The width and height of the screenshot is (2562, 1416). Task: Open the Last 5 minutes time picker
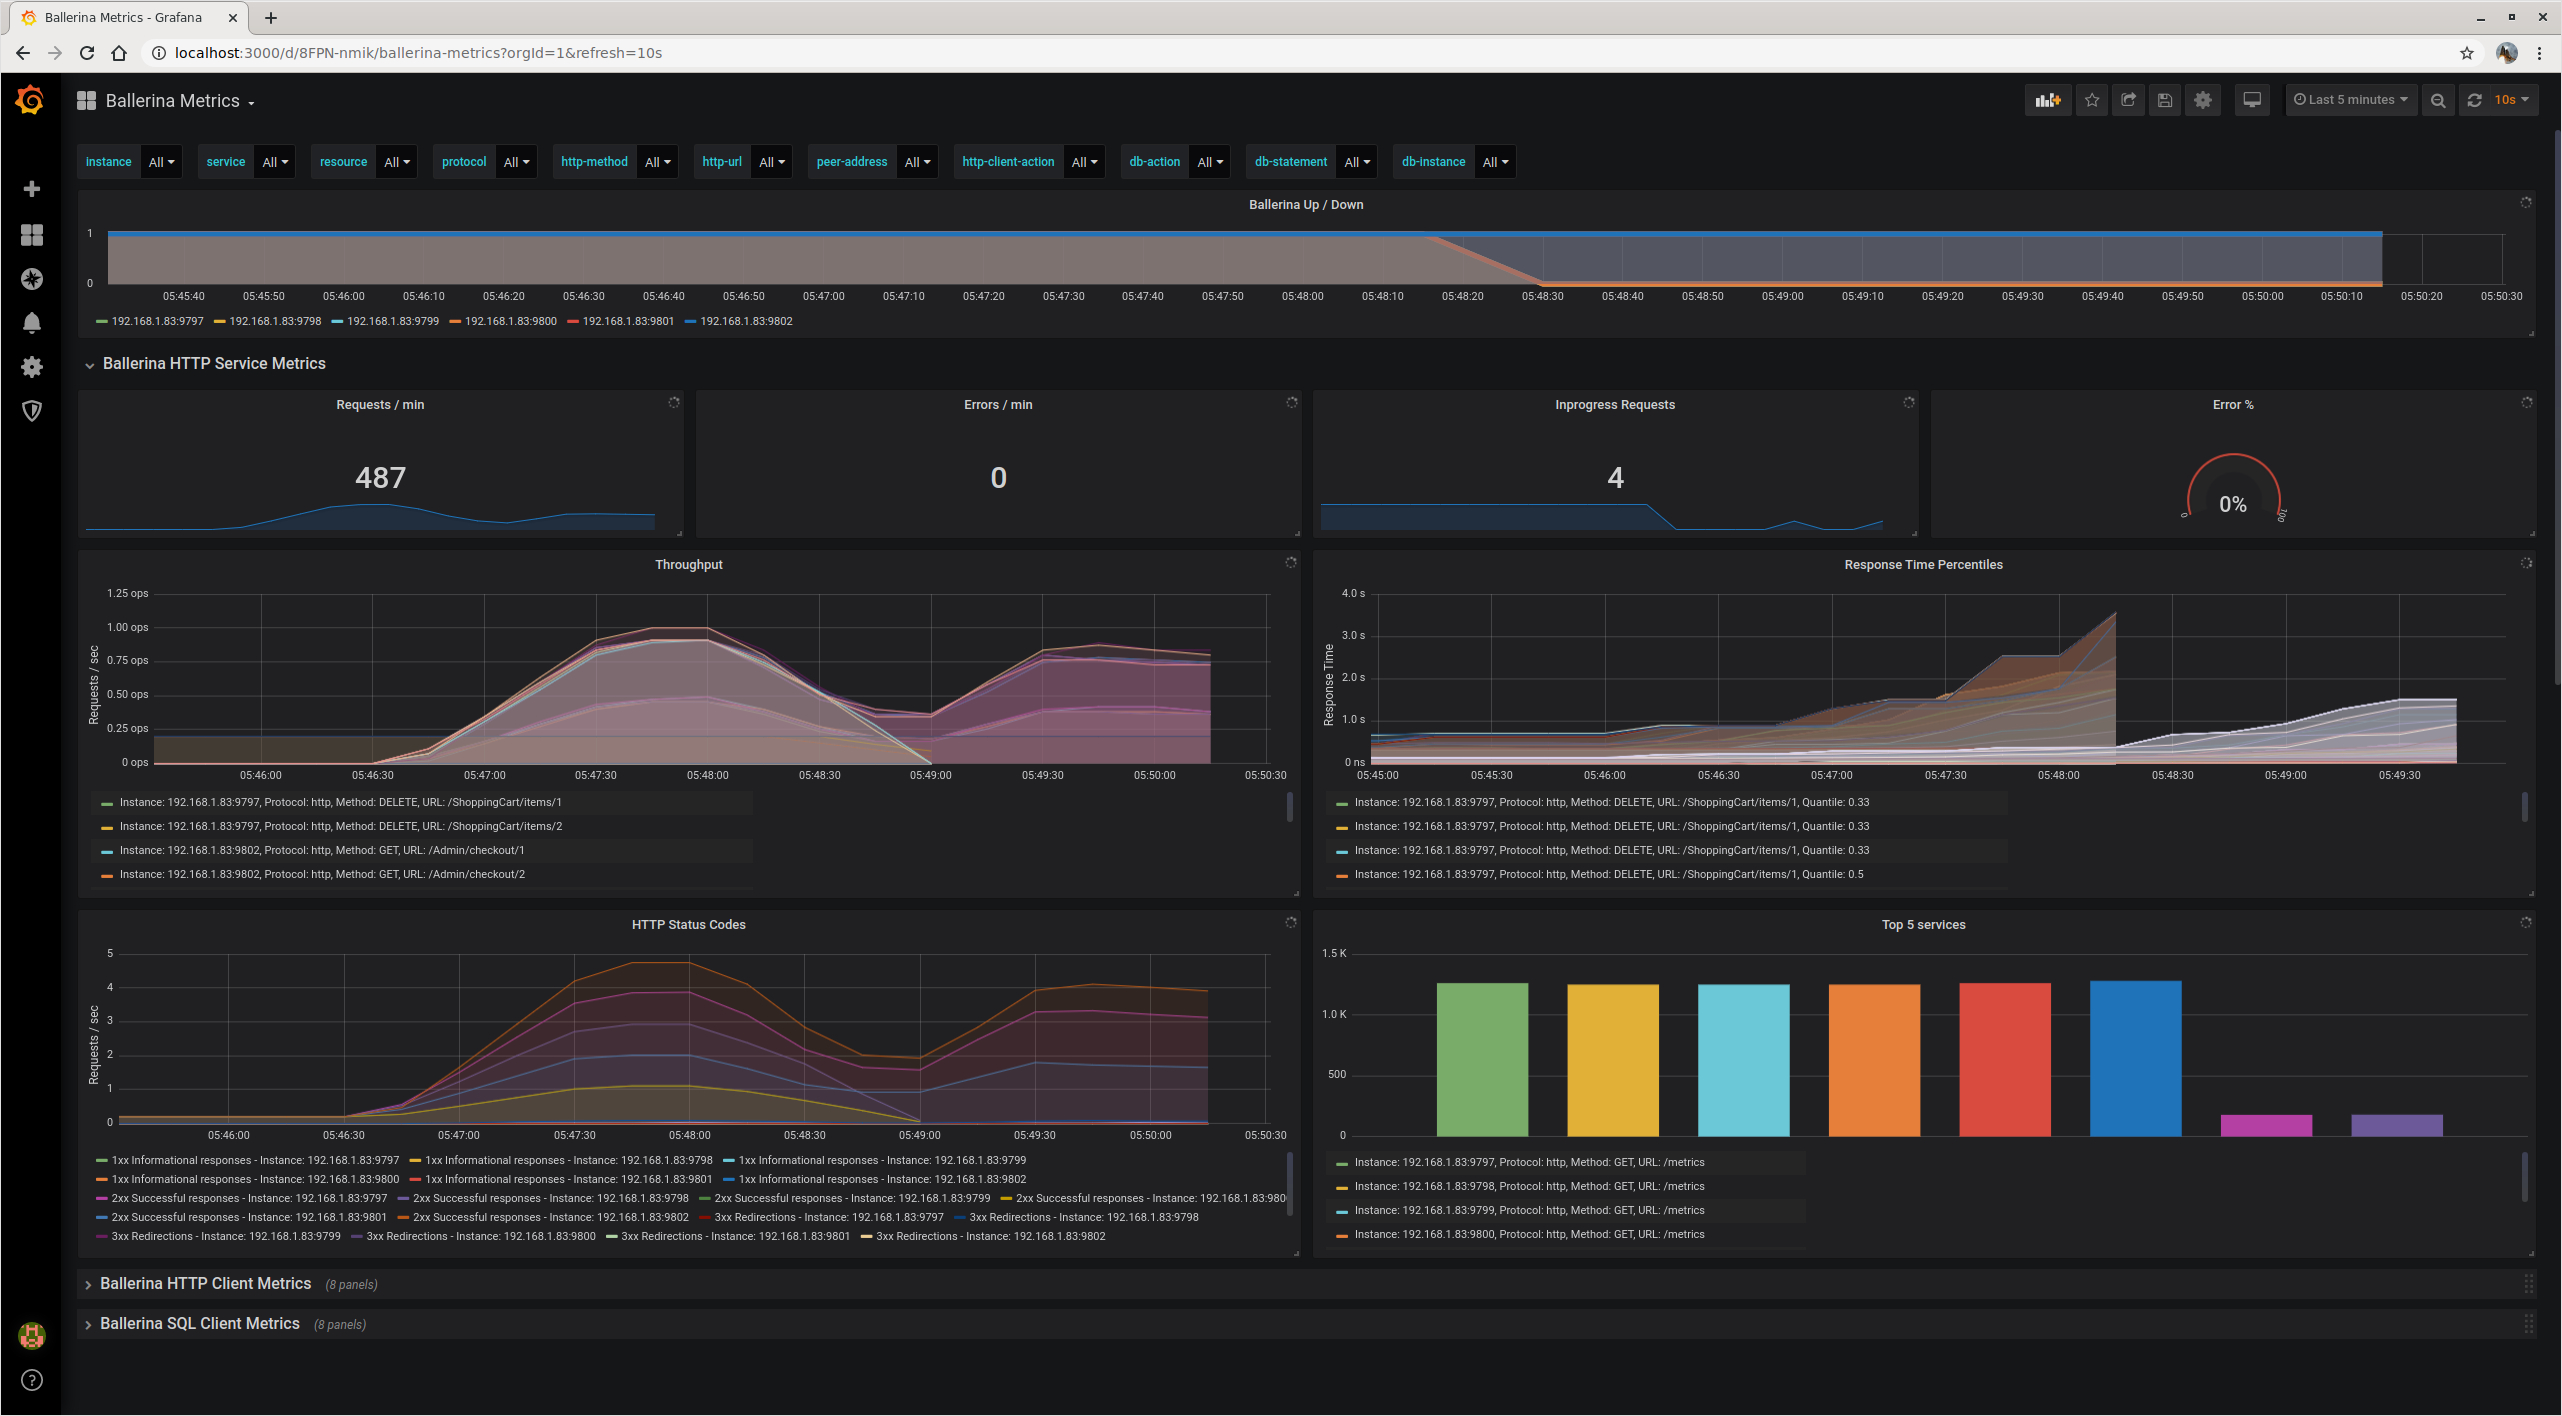coord(2350,100)
